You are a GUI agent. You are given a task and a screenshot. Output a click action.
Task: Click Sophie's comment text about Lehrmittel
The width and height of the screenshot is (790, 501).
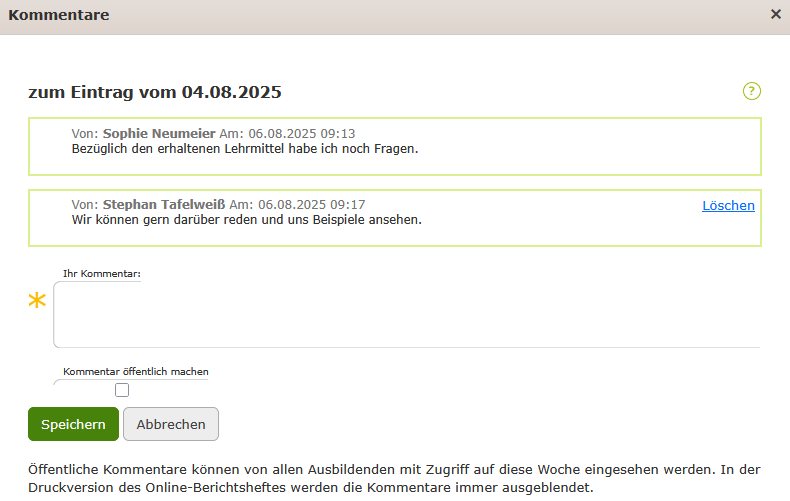[244, 148]
